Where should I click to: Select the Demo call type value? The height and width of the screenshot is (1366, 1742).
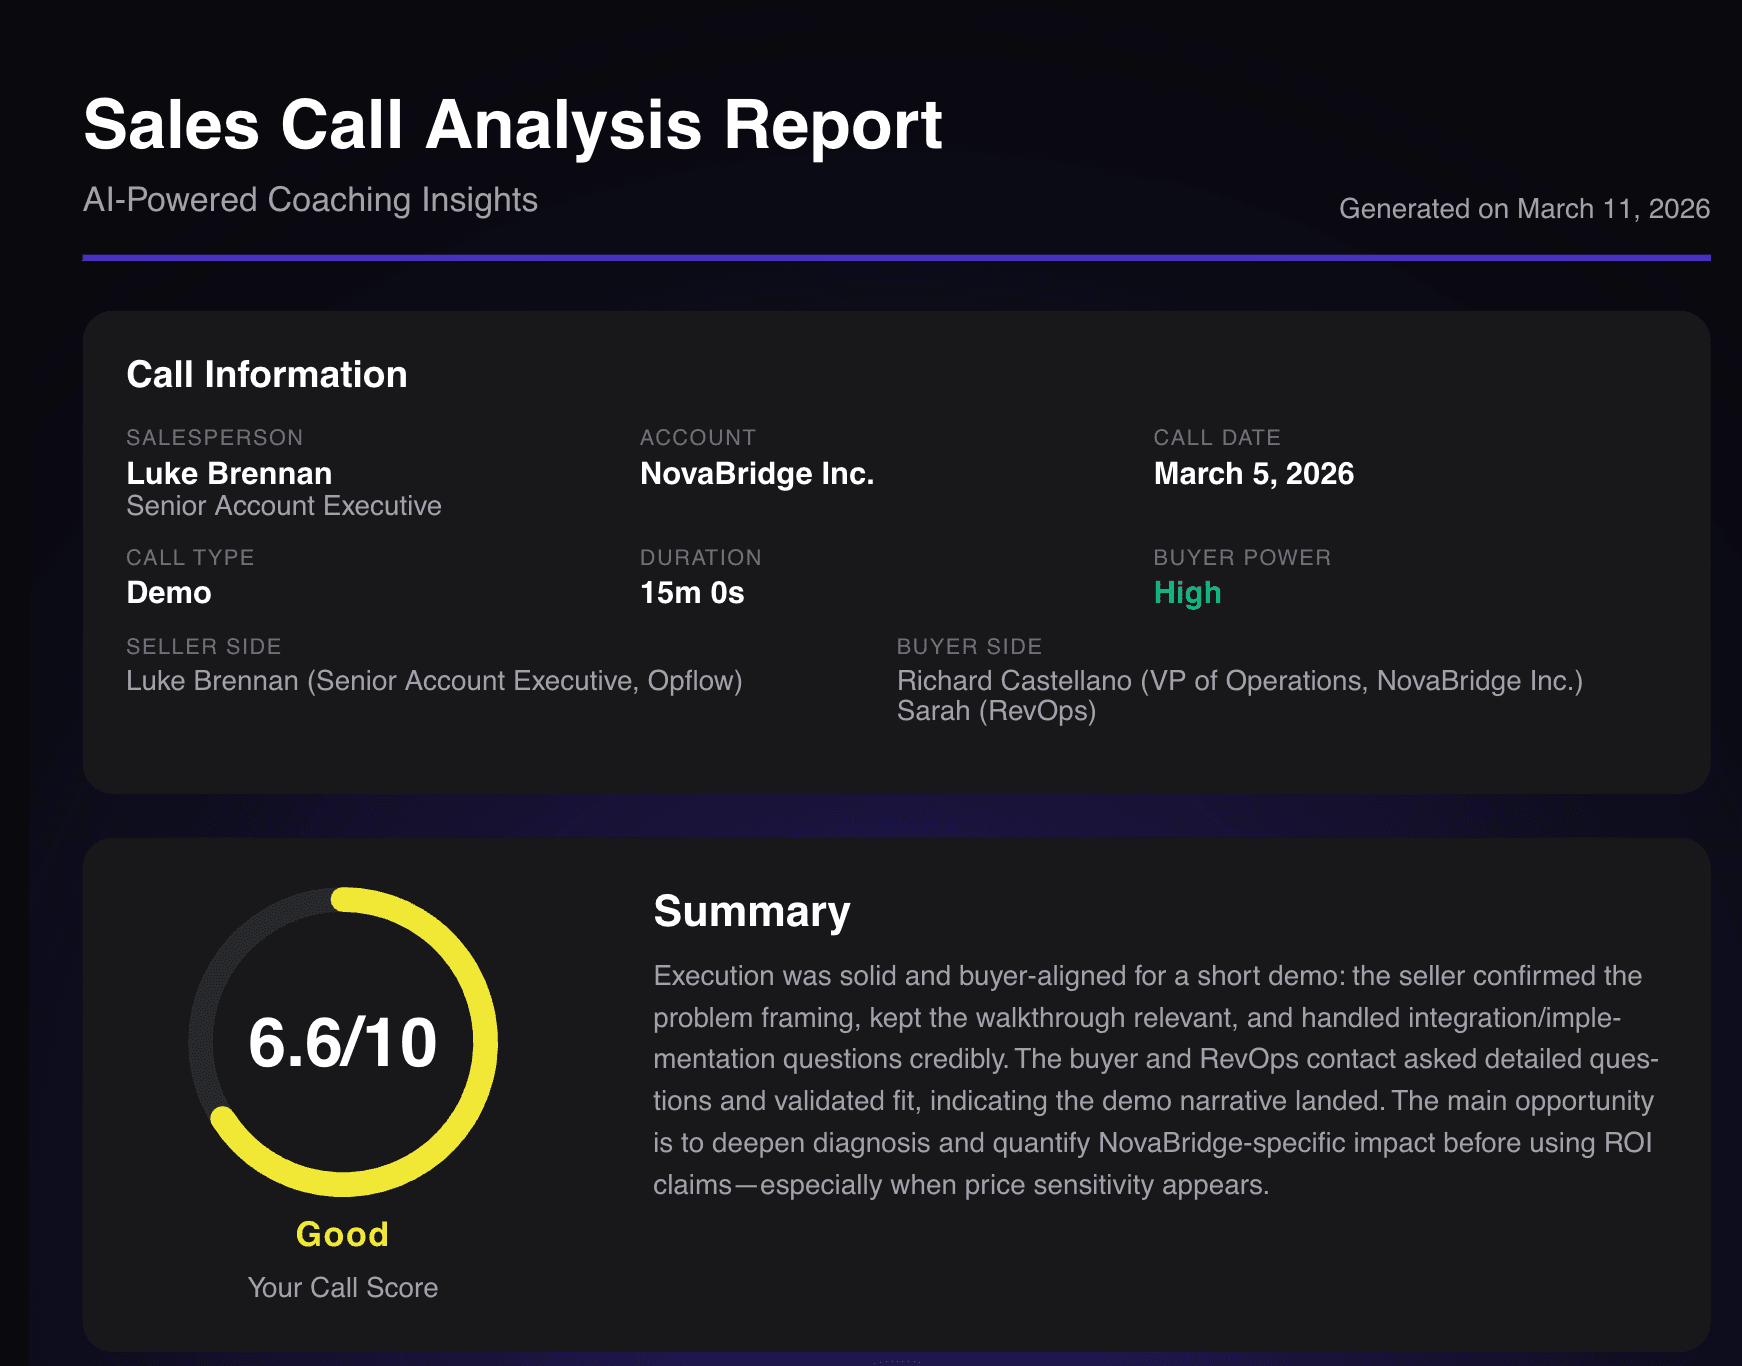[x=168, y=592]
